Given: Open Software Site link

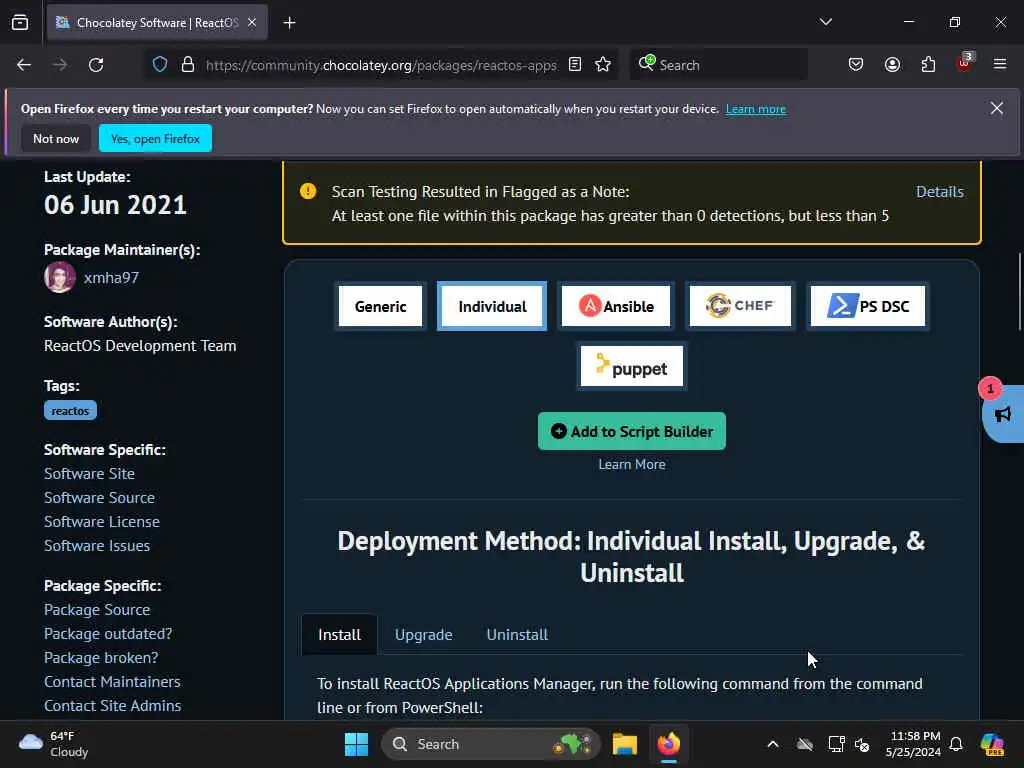Looking at the screenshot, I should pos(89,473).
